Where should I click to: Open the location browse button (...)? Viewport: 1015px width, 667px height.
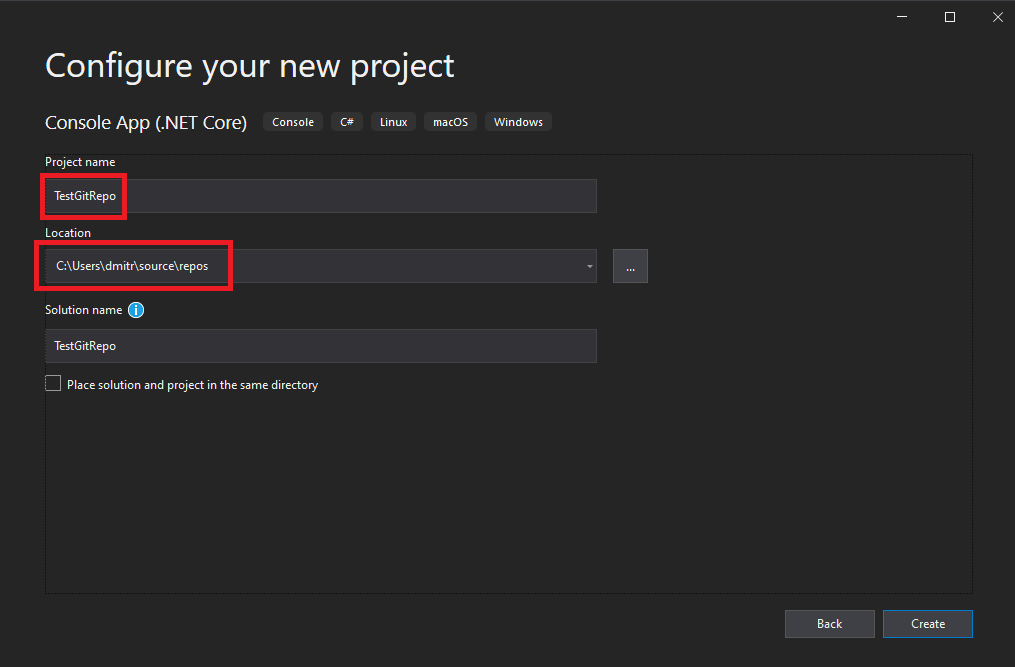click(x=630, y=266)
